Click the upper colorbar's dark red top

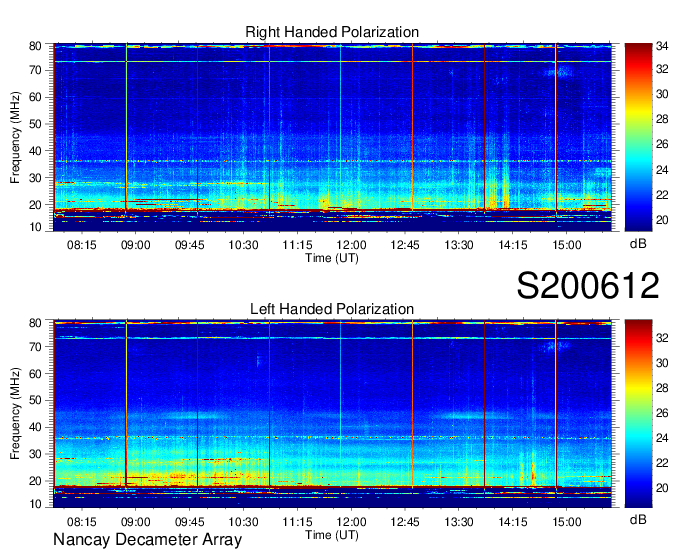638,46
